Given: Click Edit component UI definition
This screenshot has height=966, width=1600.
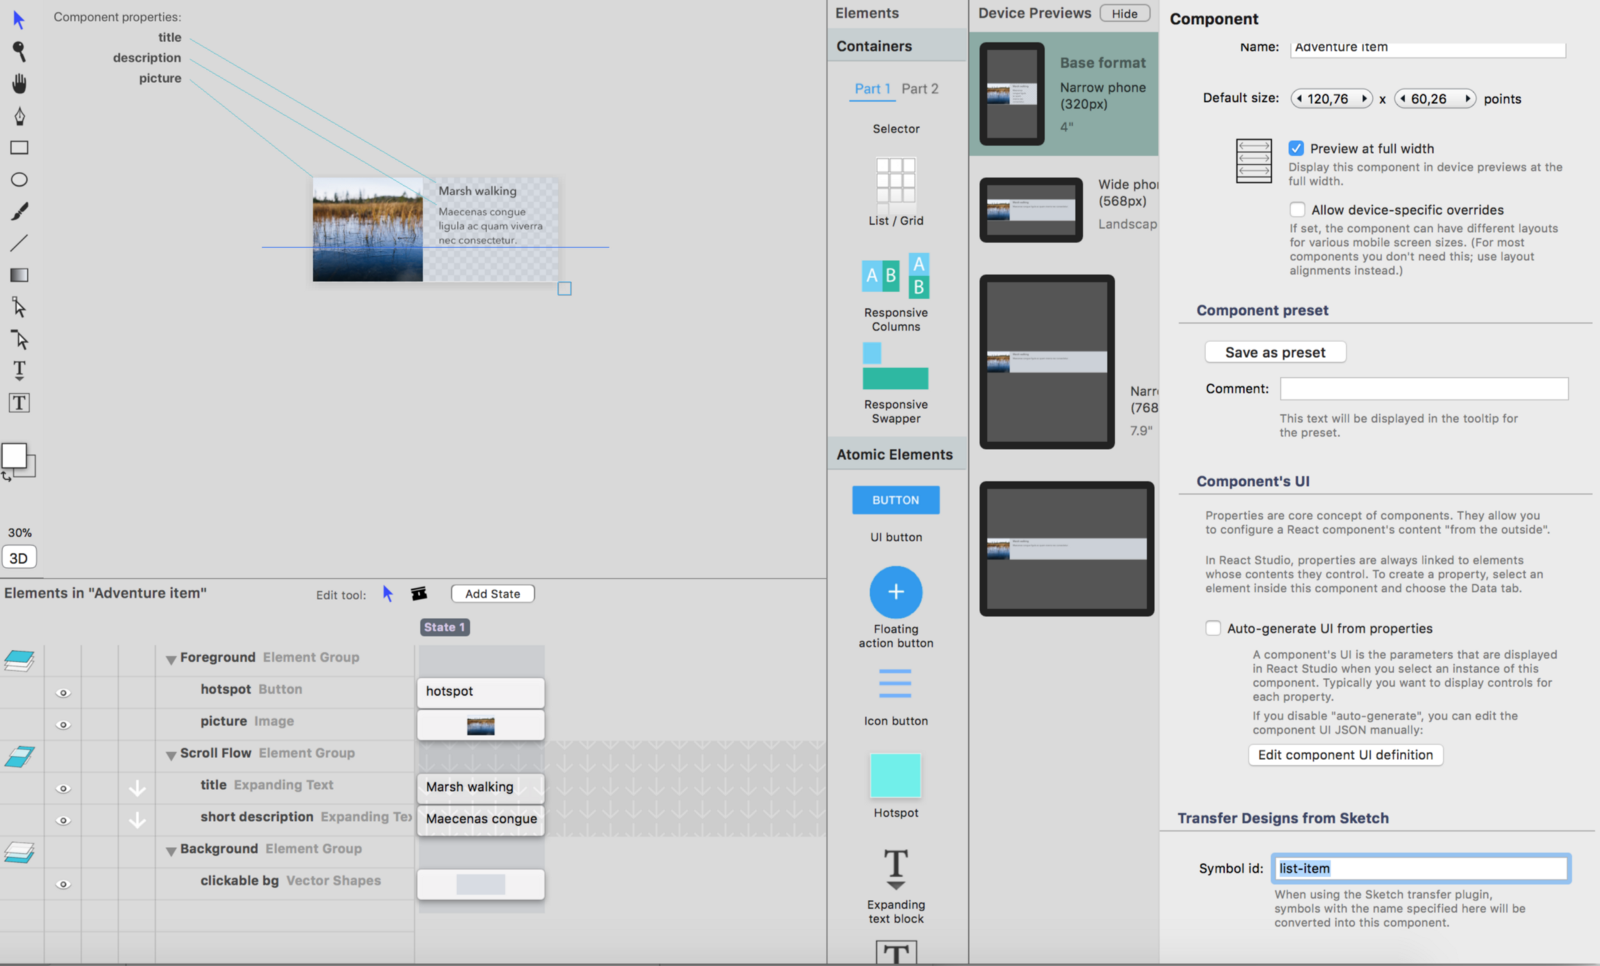Looking at the screenshot, I should (1345, 755).
